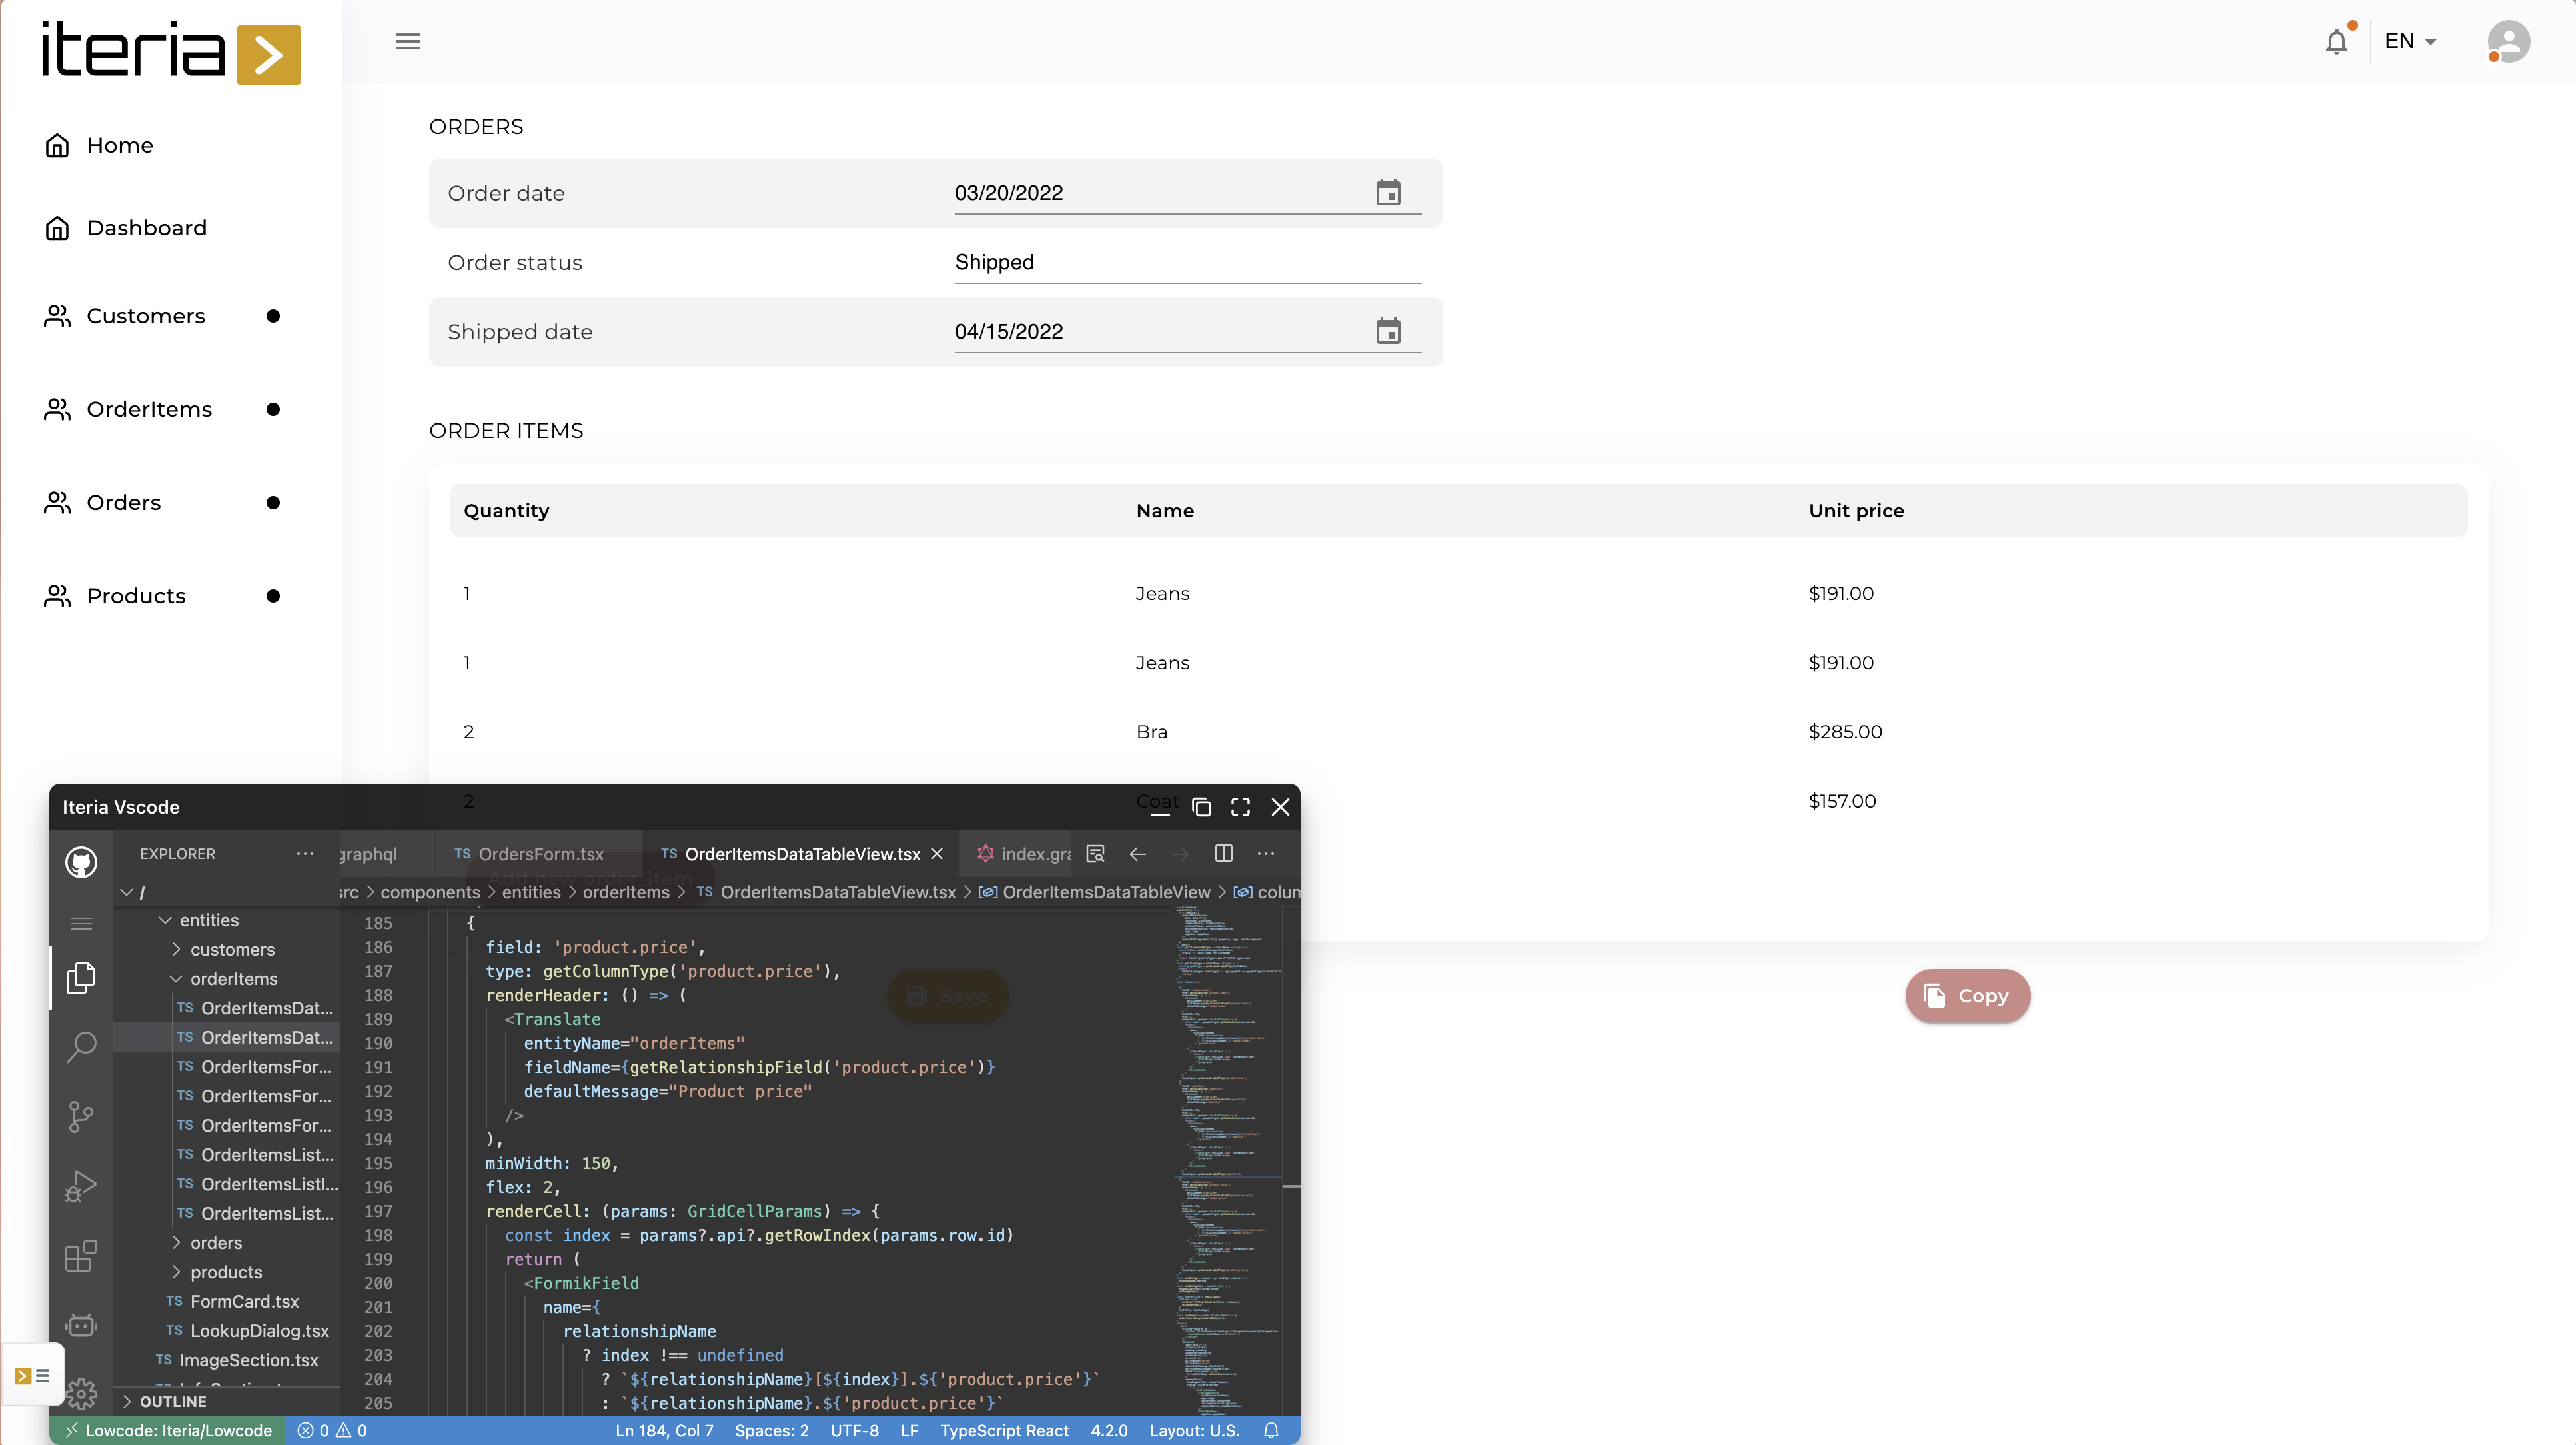The height and width of the screenshot is (1445, 2576).
Task: Click the Copy button
Action: pyautogui.click(x=1967, y=996)
